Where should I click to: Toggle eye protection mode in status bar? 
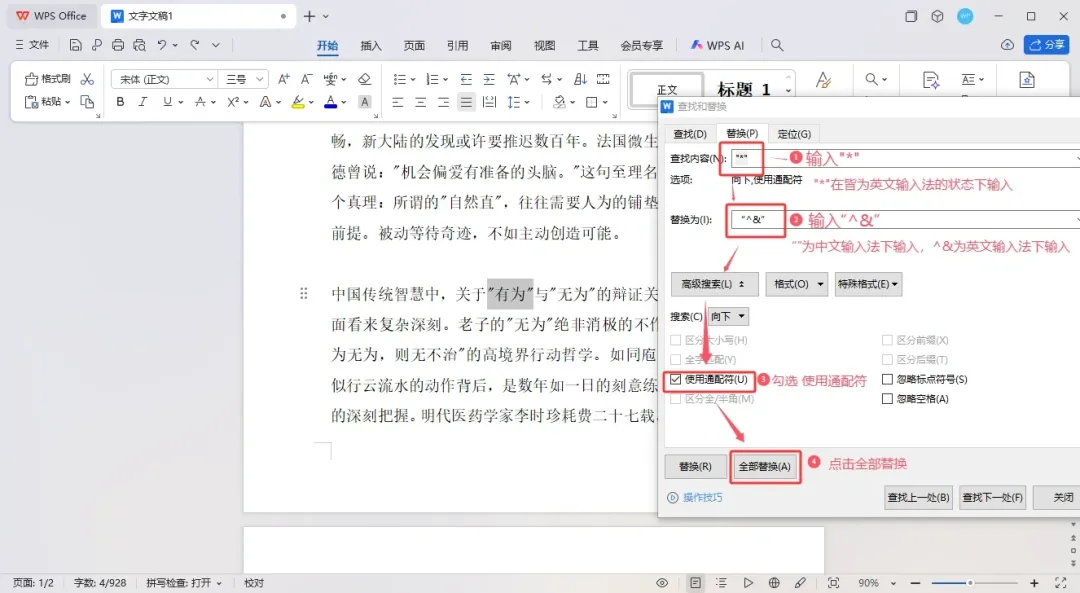coord(662,583)
